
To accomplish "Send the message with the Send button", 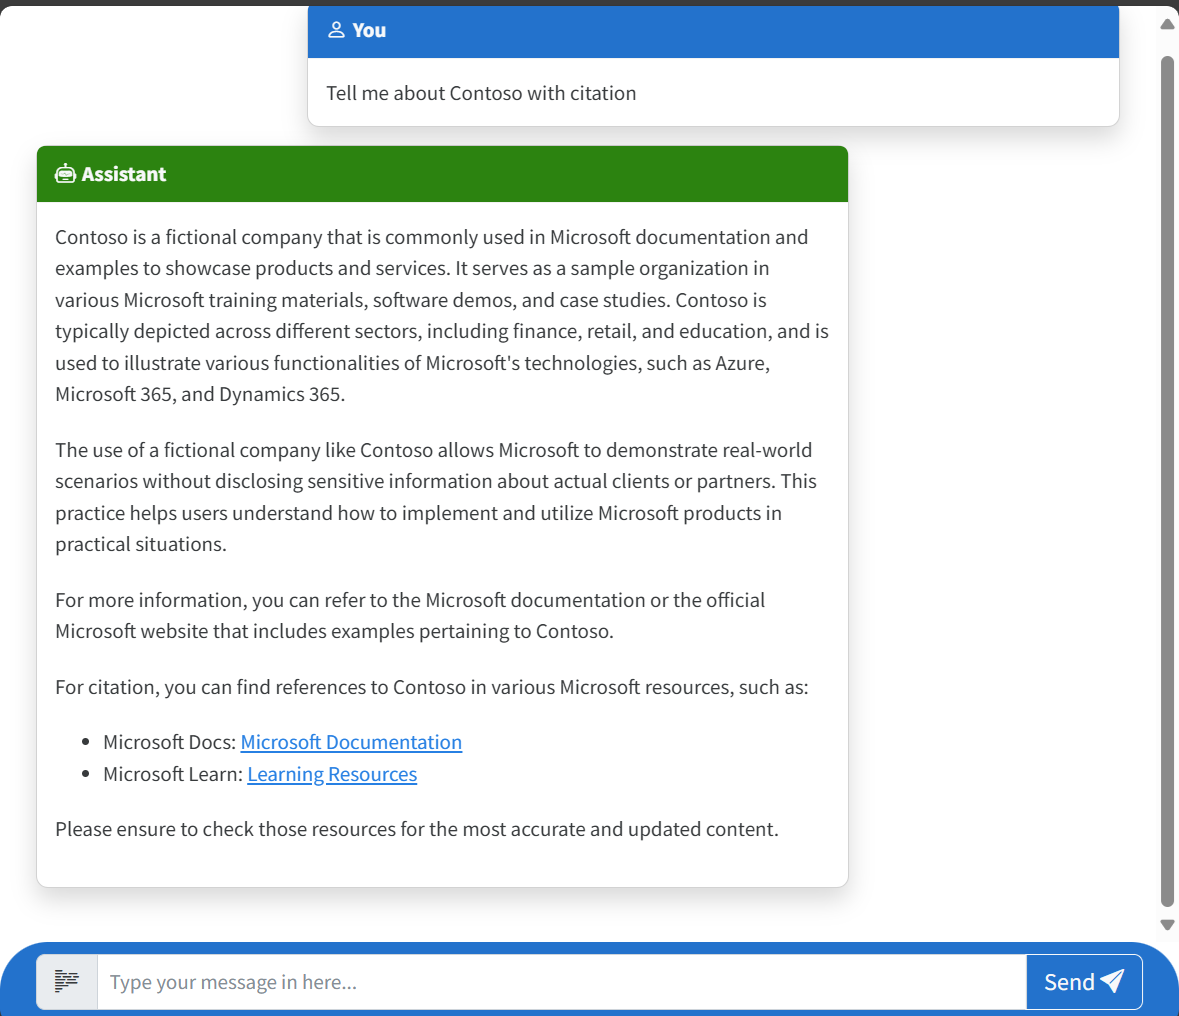I will click(x=1084, y=981).
